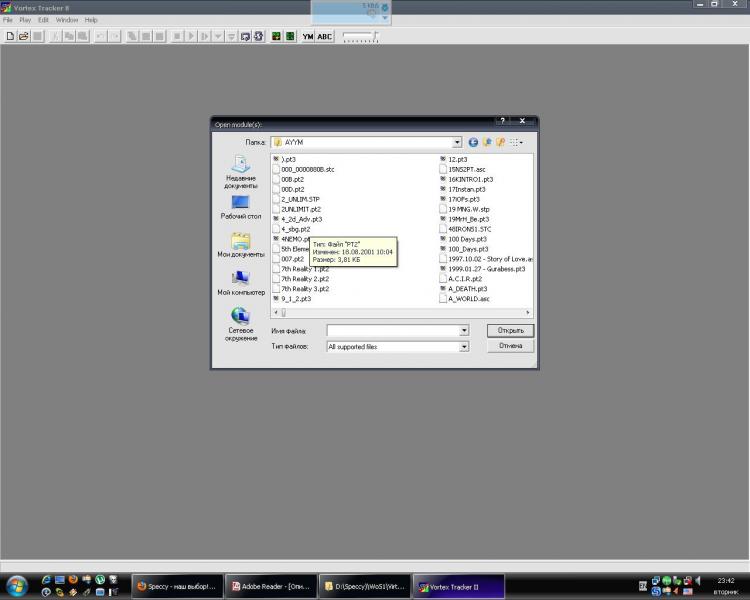Click the Отмена button
Viewport: 750px width, 600px height.
point(510,346)
